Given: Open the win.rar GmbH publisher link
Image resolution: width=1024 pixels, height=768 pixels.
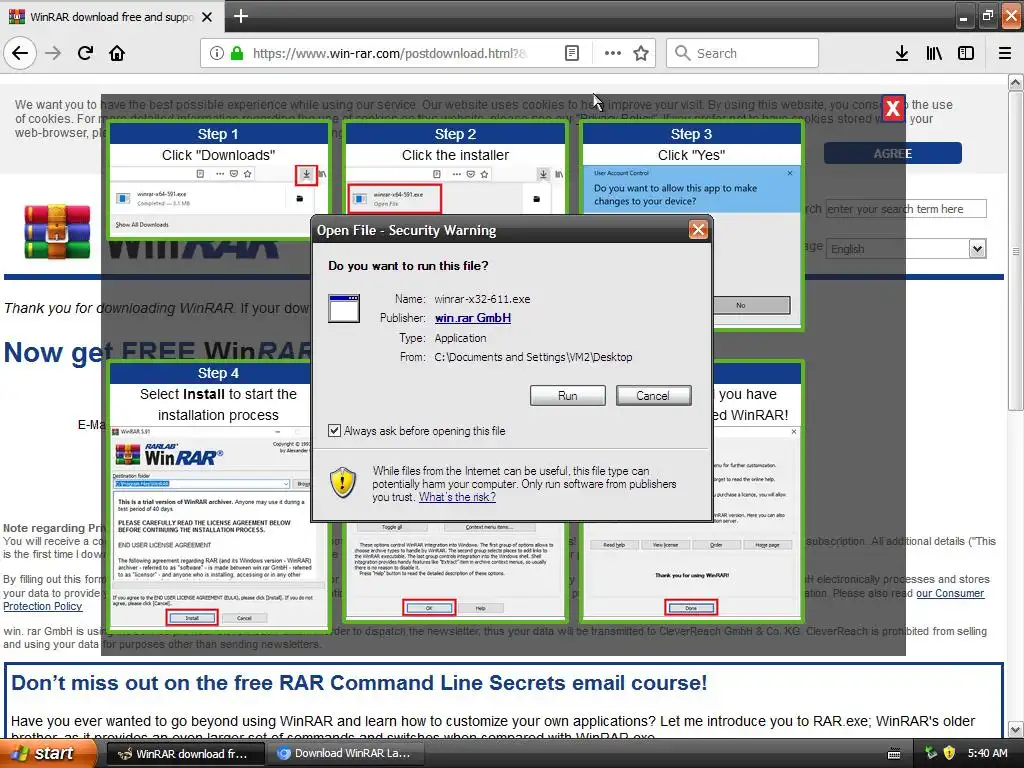Looking at the screenshot, I should coord(473,318).
